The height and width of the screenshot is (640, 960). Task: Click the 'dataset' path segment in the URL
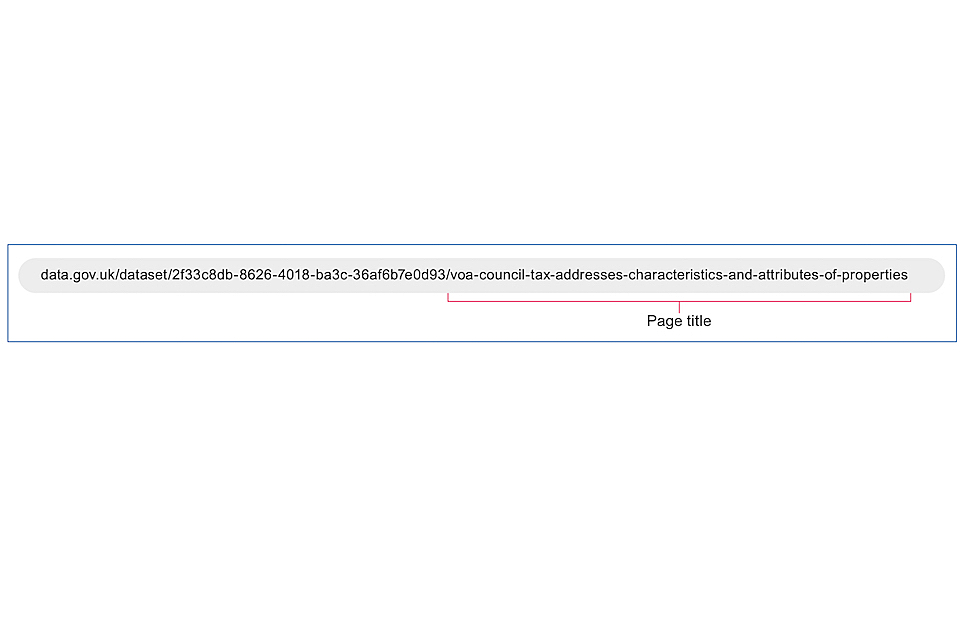point(143,275)
